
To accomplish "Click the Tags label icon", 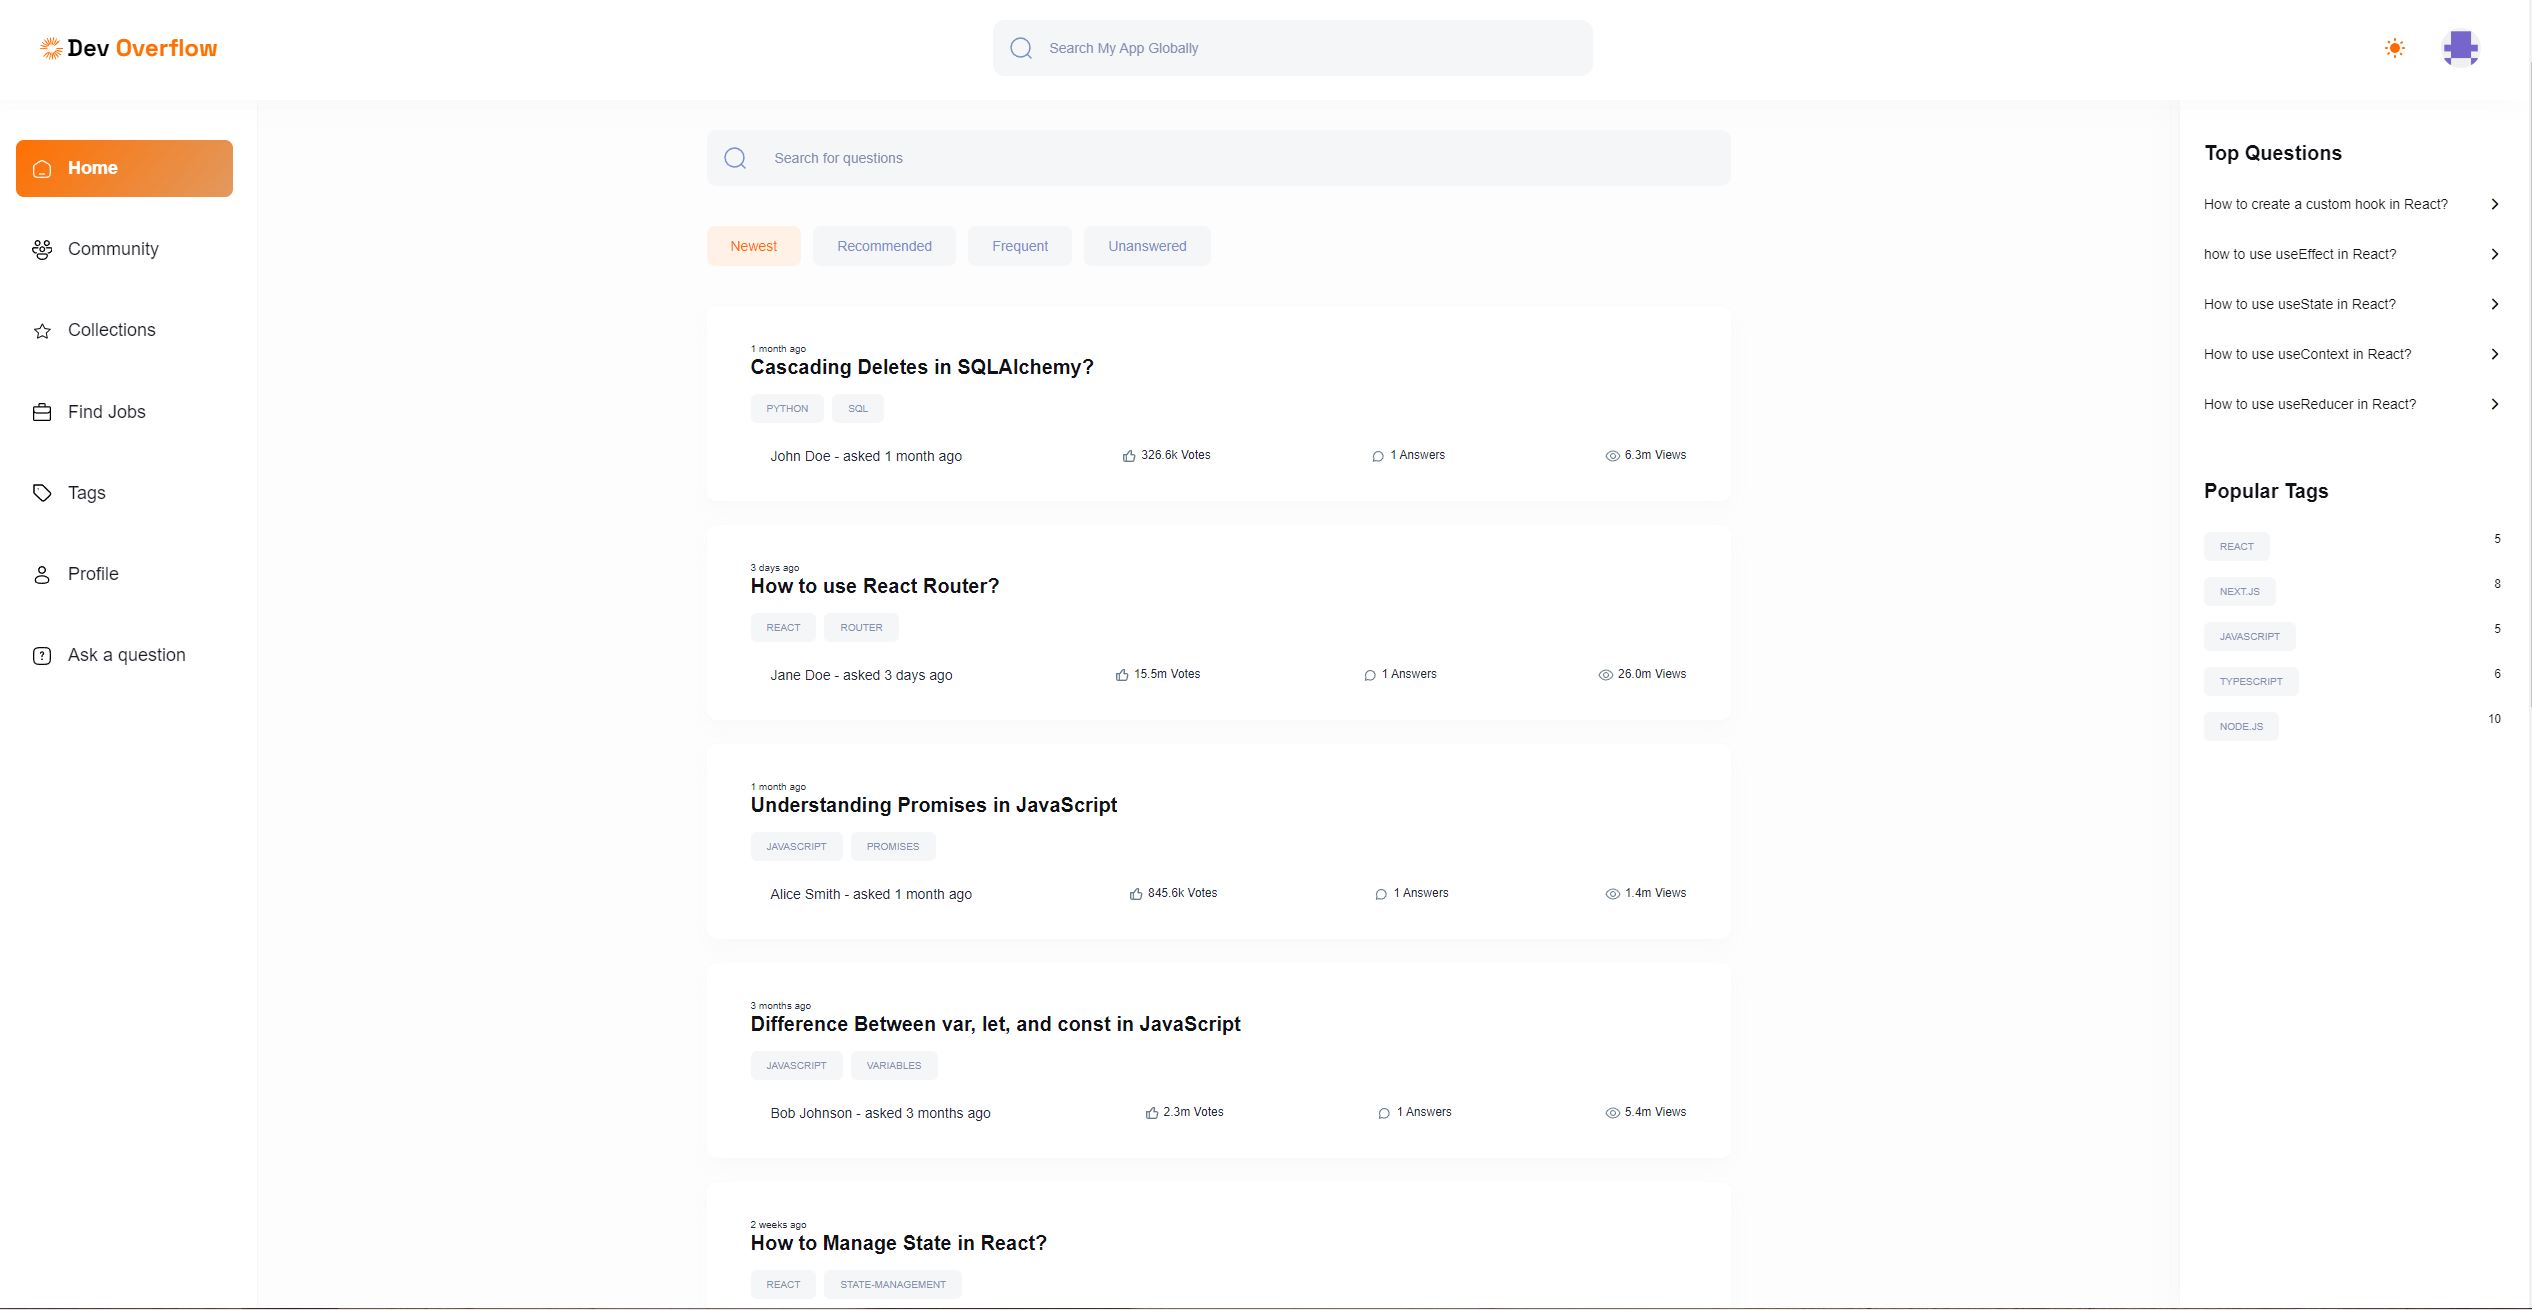I will point(42,493).
